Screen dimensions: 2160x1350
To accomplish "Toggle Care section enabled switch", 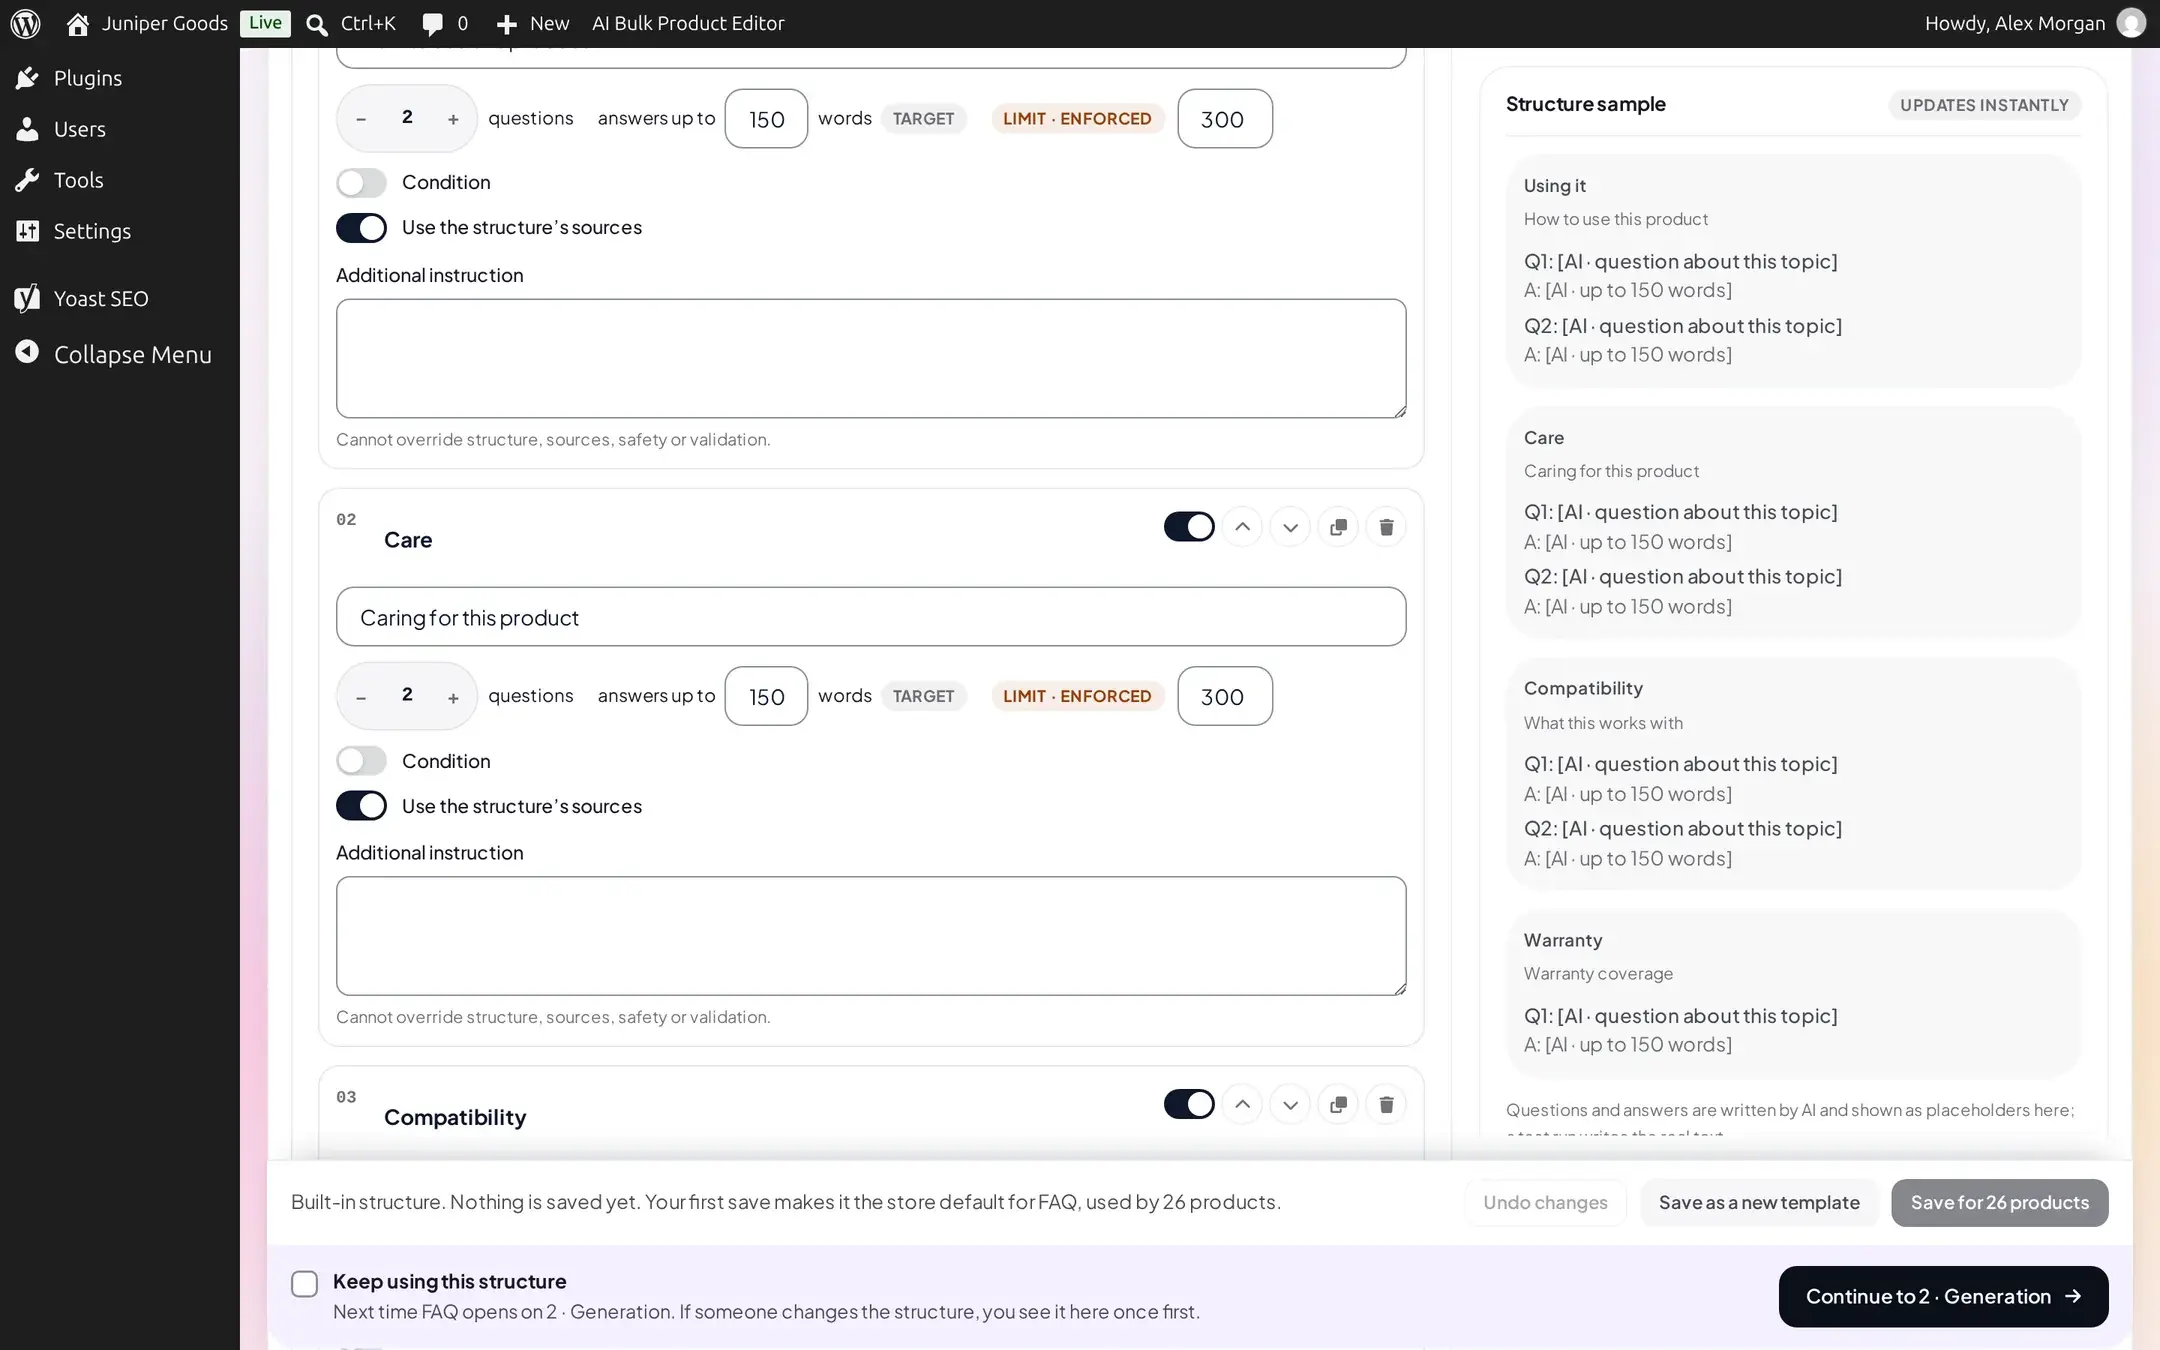I will click(1189, 527).
